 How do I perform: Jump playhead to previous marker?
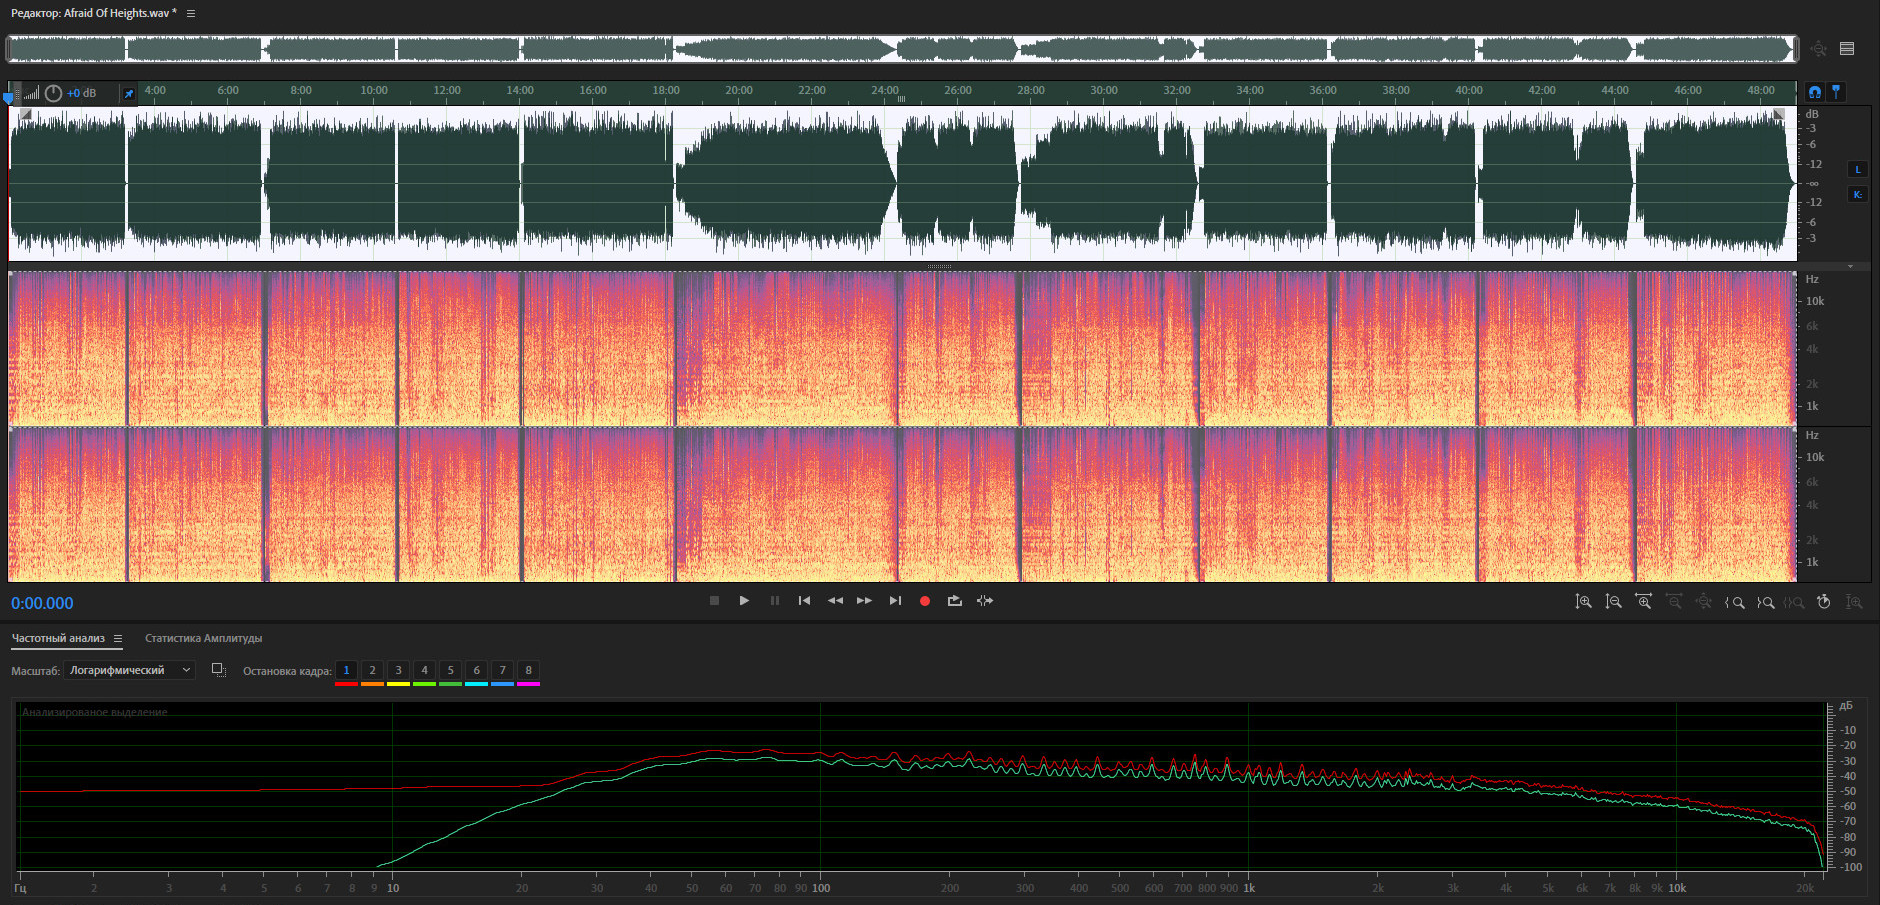(804, 601)
